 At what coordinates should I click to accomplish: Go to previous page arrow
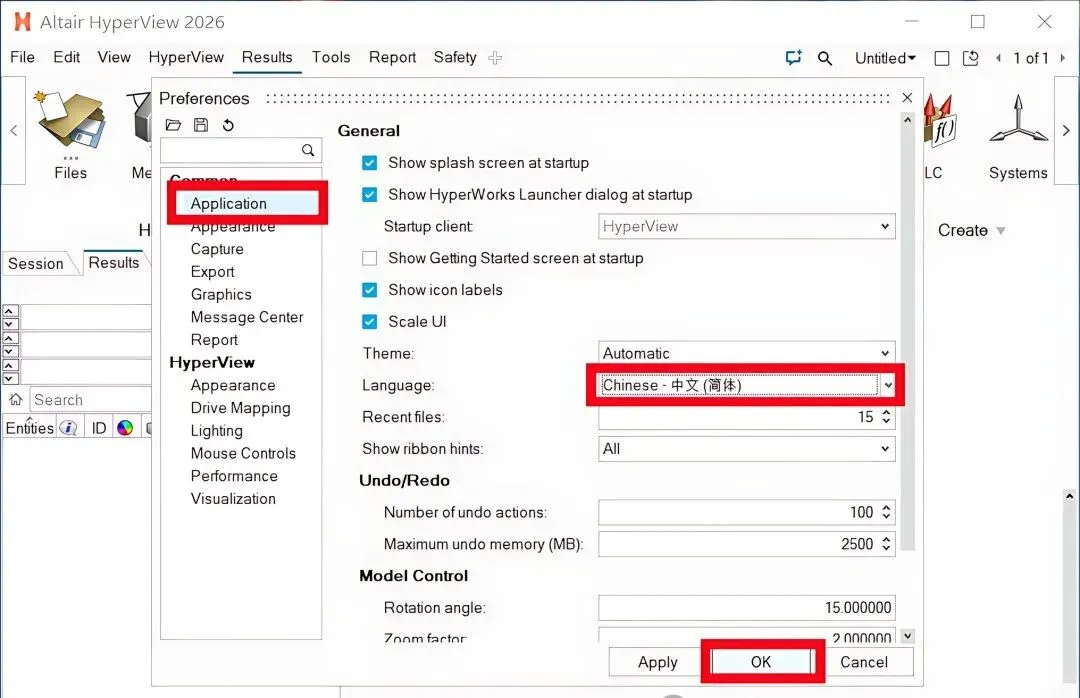[998, 59]
